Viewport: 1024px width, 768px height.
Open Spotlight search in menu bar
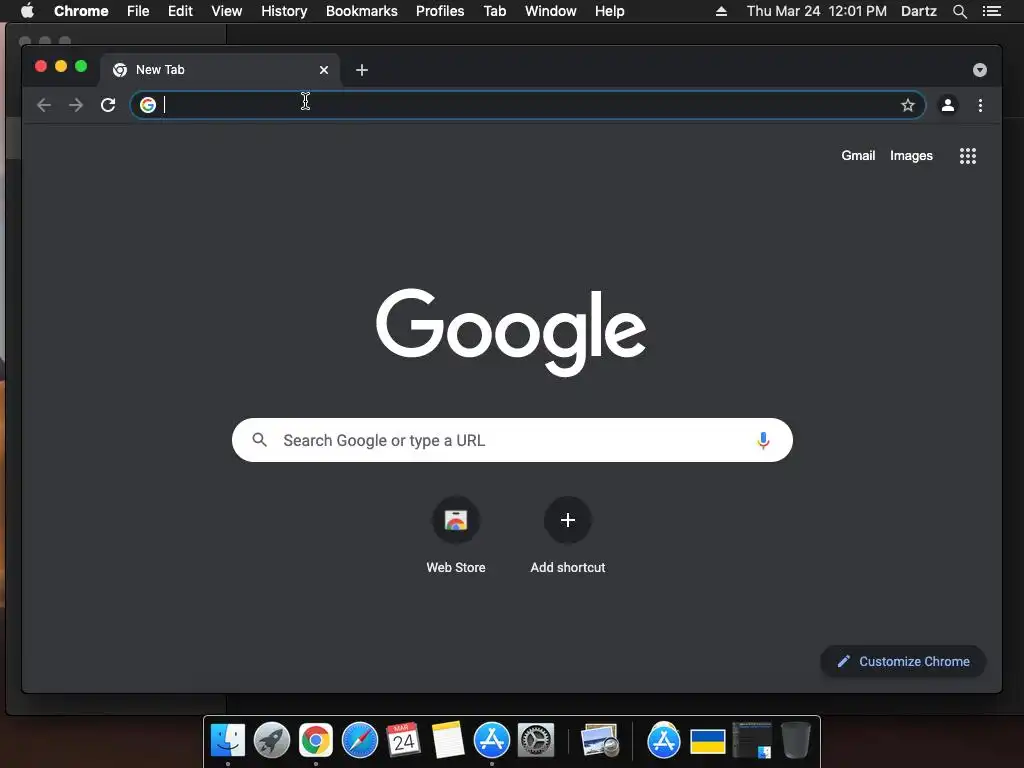[959, 11]
